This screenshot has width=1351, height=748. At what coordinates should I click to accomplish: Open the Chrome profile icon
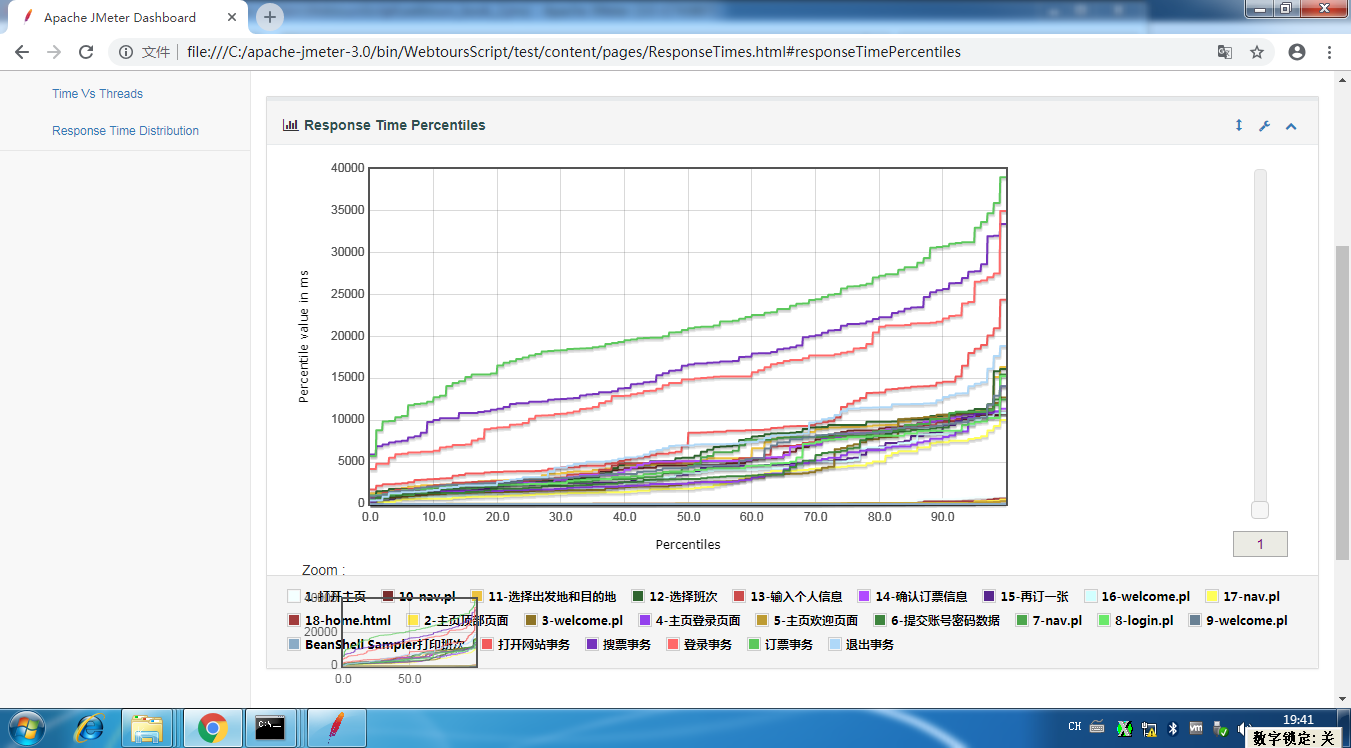(x=1297, y=52)
